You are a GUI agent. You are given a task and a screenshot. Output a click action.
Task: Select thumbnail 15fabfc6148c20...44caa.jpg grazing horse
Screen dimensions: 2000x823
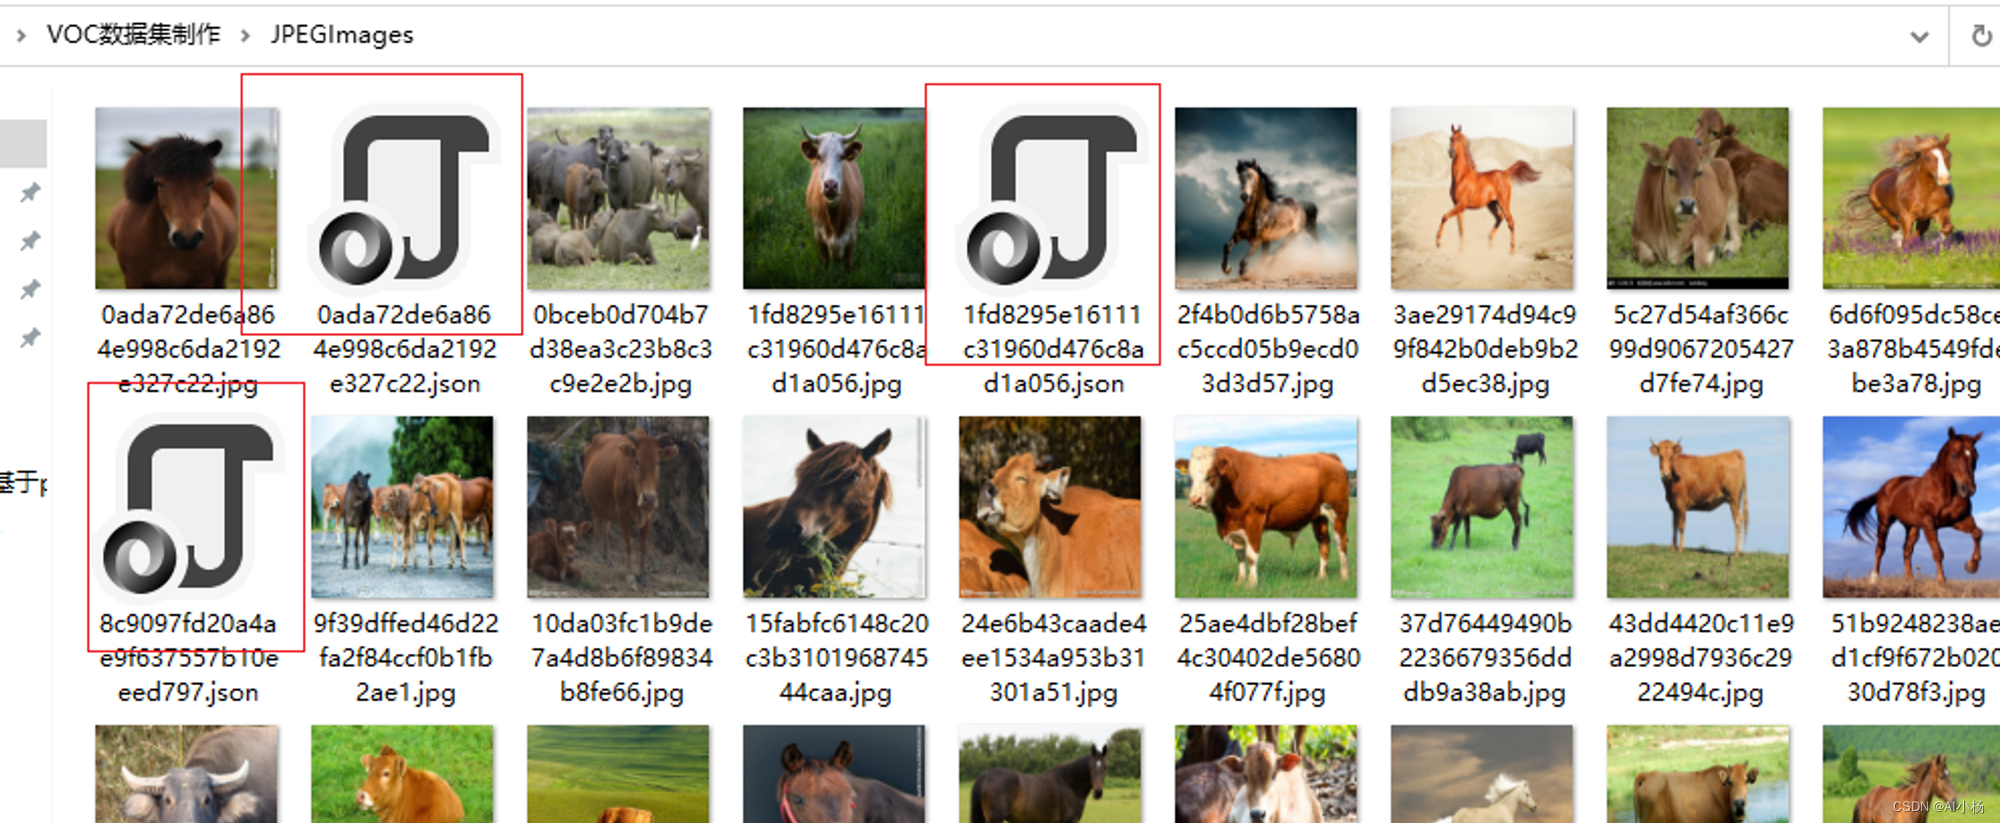[x=834, y=507]
